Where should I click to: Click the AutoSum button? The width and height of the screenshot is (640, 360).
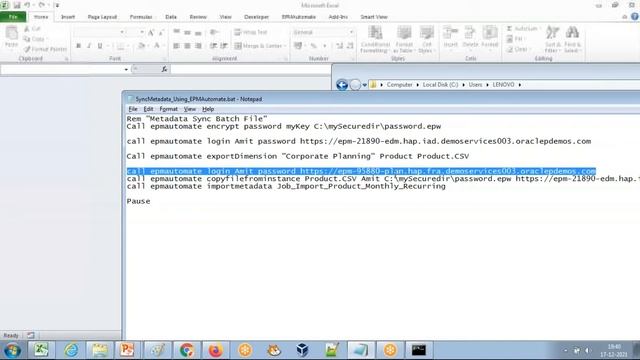(x=522, y=29)
